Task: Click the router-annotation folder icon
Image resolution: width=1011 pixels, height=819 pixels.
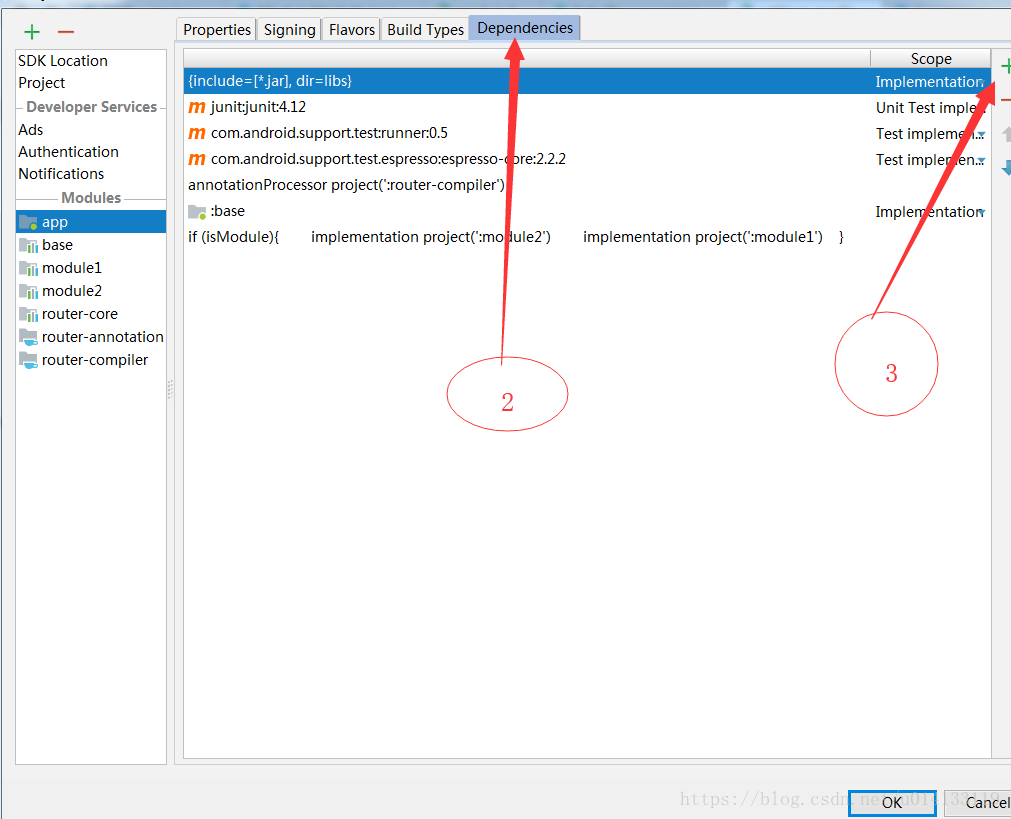Action: pos(28,337)
